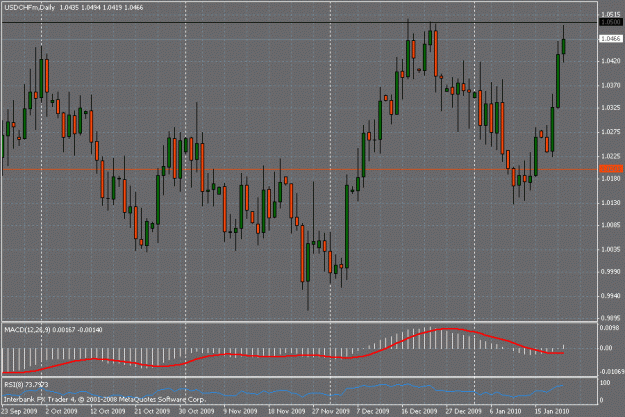Viewport: 625px width, 417px height.
Task: Click the 1.0085 price axis value
Action: (x=611, y=225)
